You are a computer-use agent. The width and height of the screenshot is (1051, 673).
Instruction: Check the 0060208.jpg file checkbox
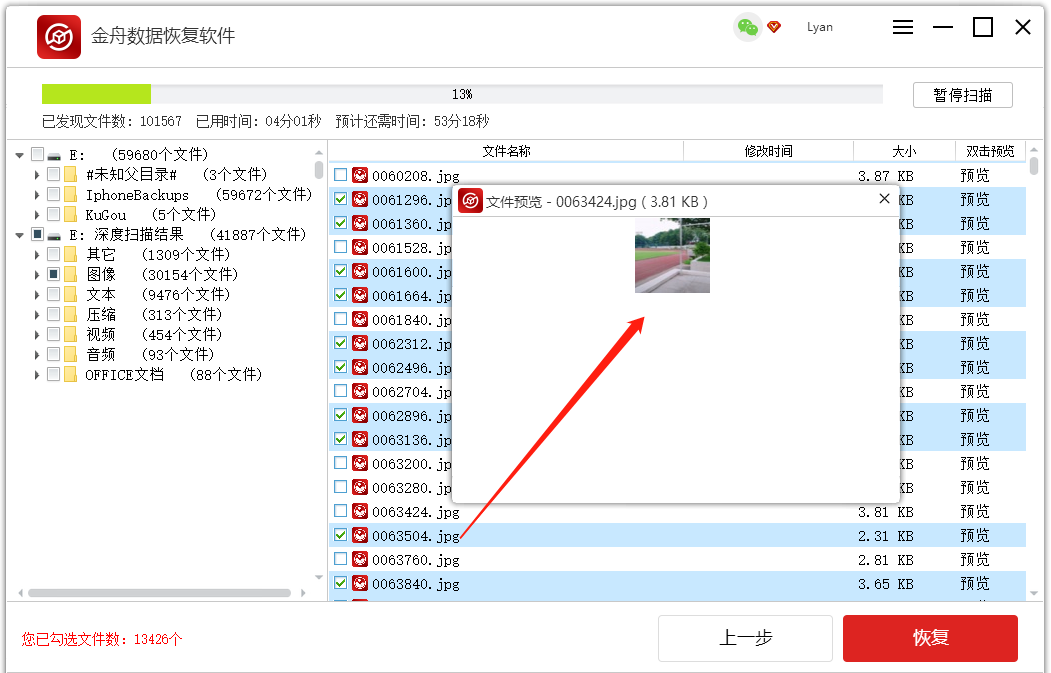(341, 175)
